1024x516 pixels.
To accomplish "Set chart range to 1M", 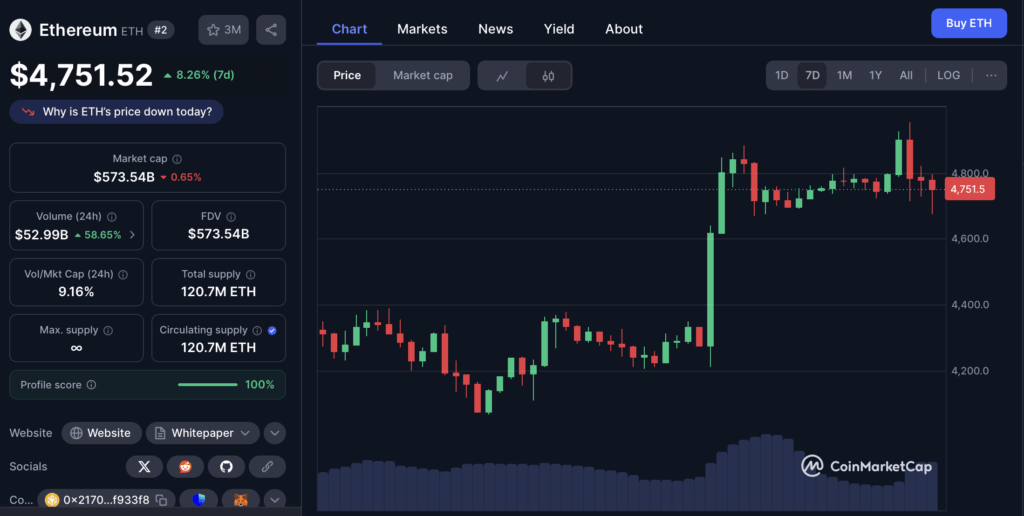I will 844,75.
